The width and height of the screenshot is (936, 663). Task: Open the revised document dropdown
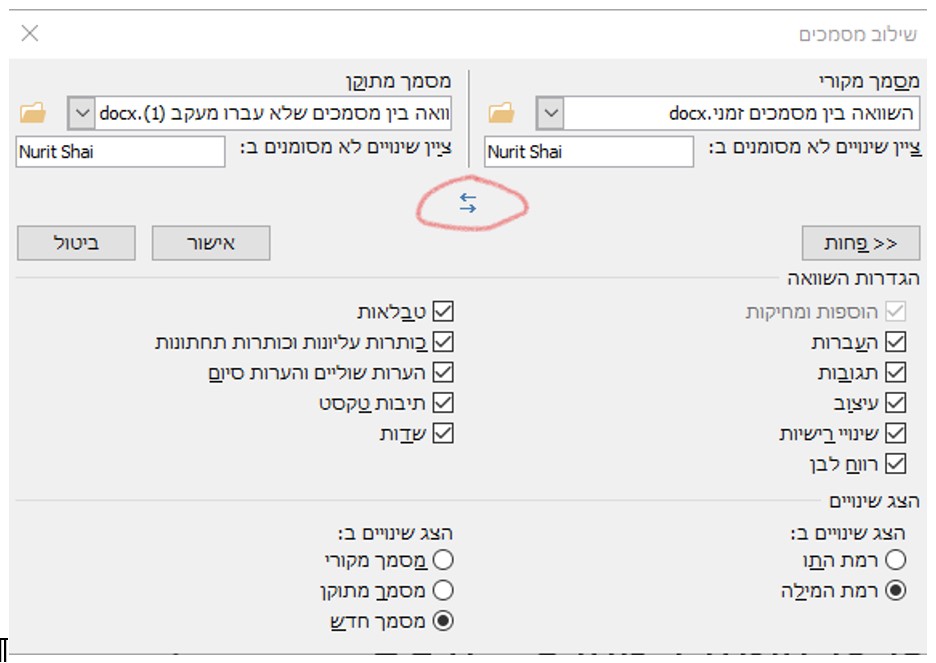[x=81, y=113]
